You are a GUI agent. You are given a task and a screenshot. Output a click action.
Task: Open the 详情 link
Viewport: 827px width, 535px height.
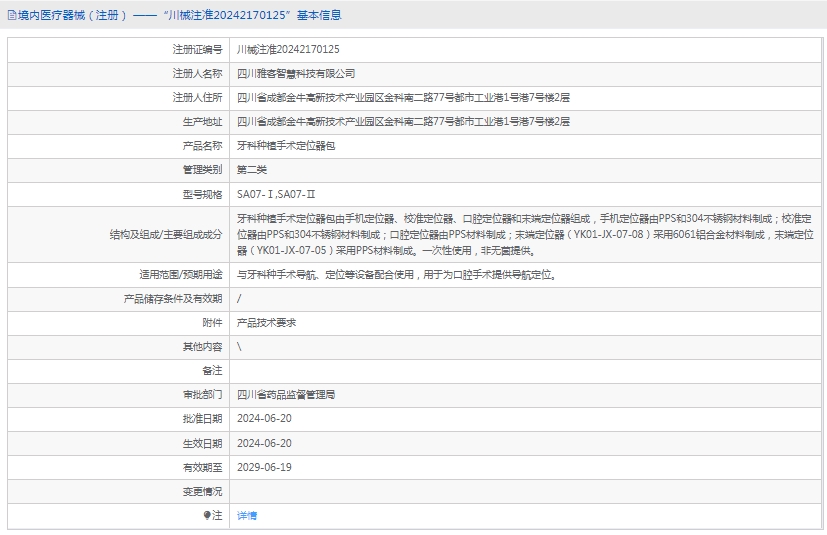click(246, 516)
